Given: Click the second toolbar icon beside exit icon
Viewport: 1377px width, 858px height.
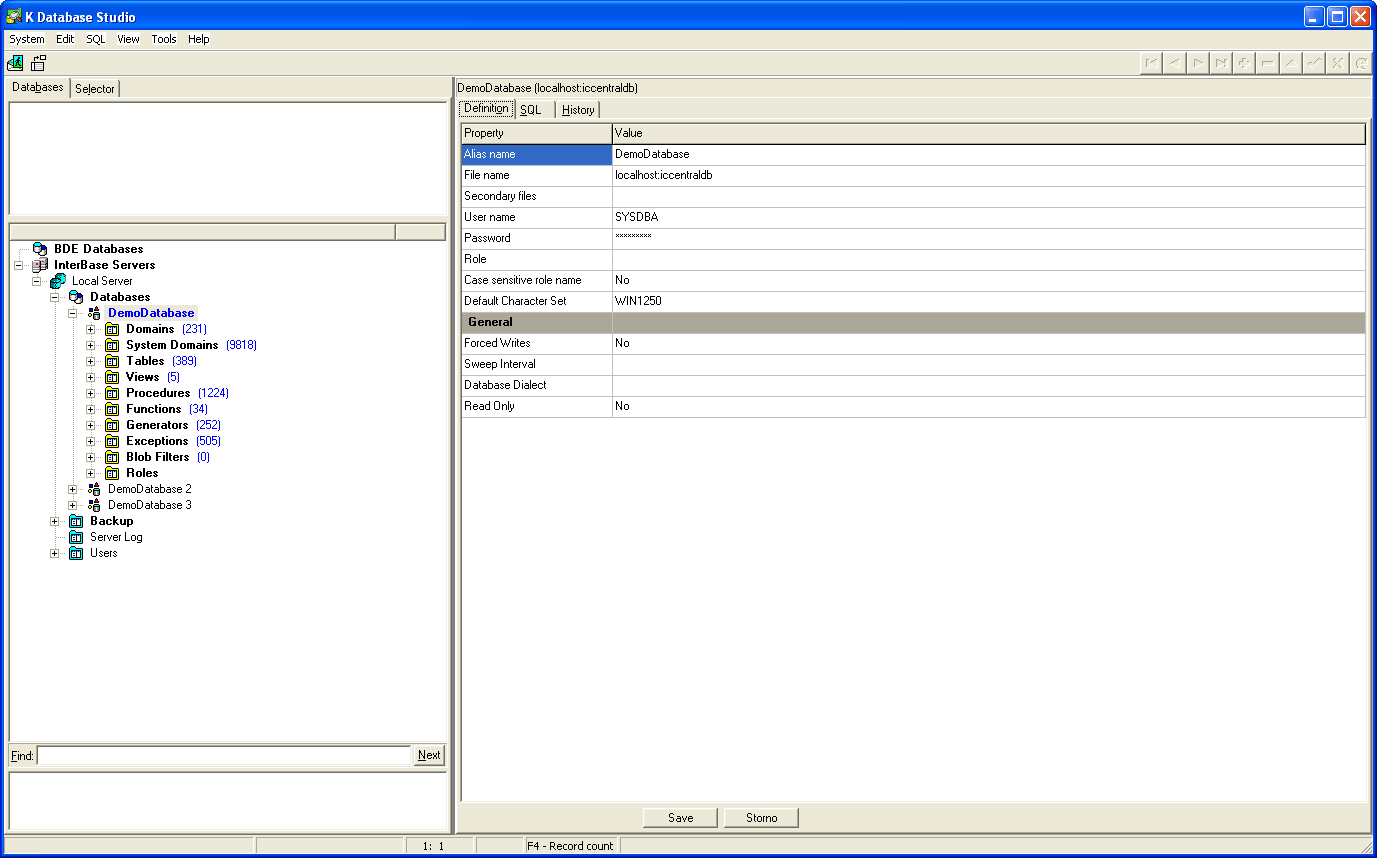Looking at the screenshot, I should tap(39, 63).
